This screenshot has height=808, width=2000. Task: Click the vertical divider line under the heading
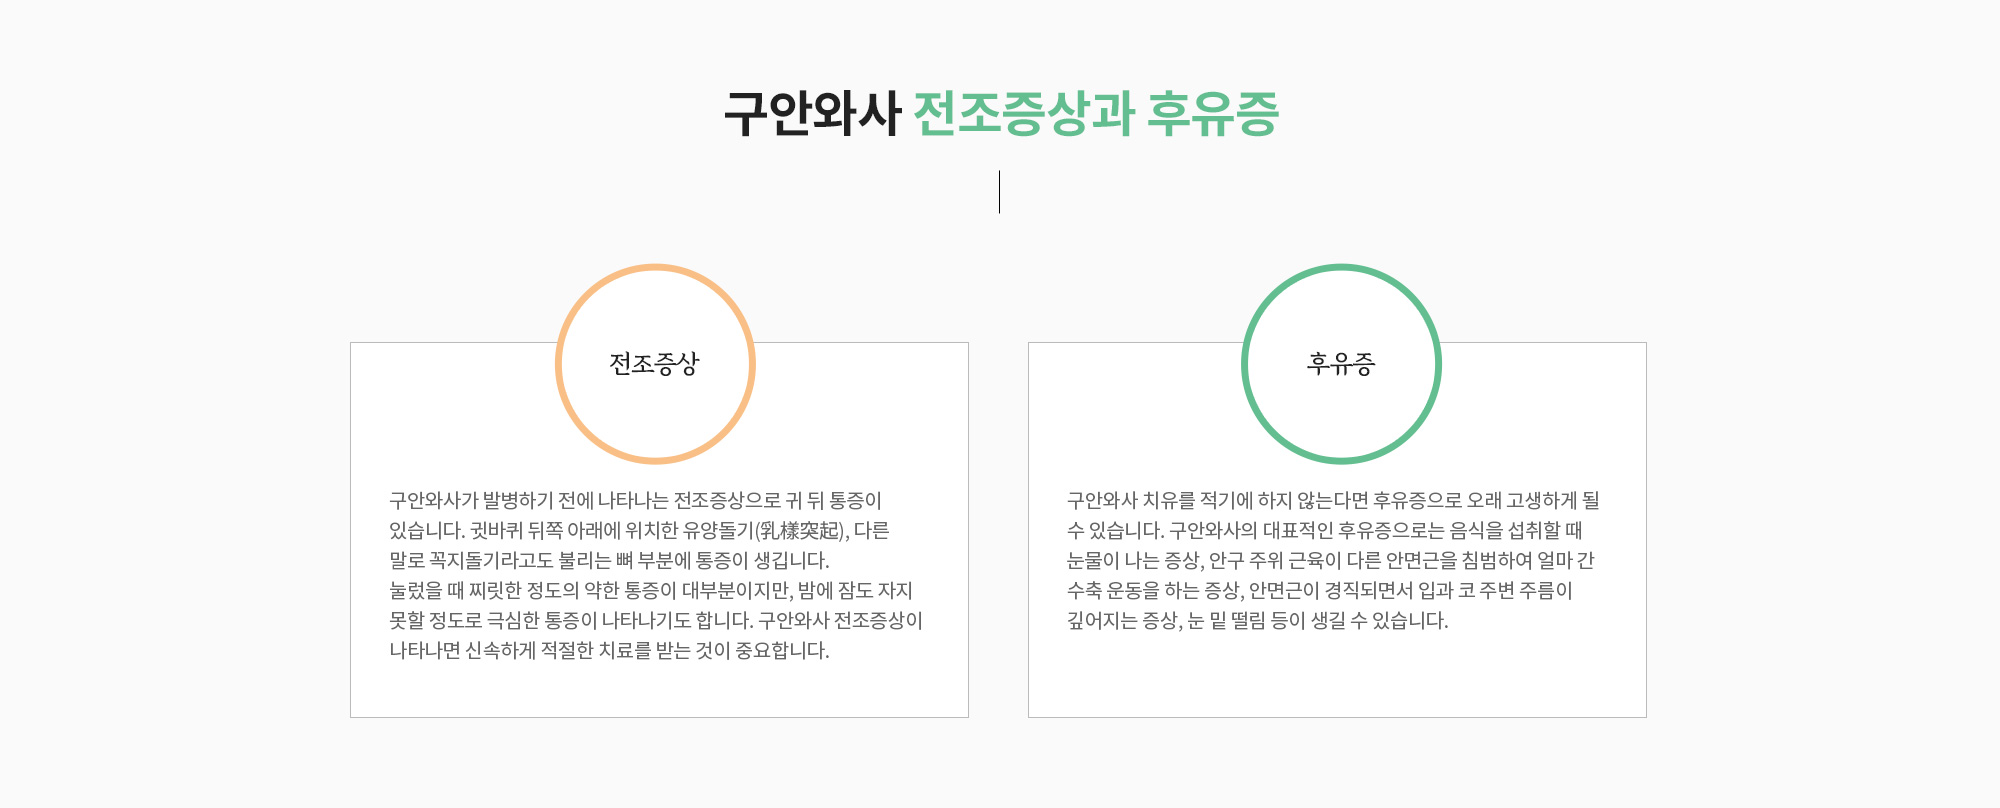999,192
